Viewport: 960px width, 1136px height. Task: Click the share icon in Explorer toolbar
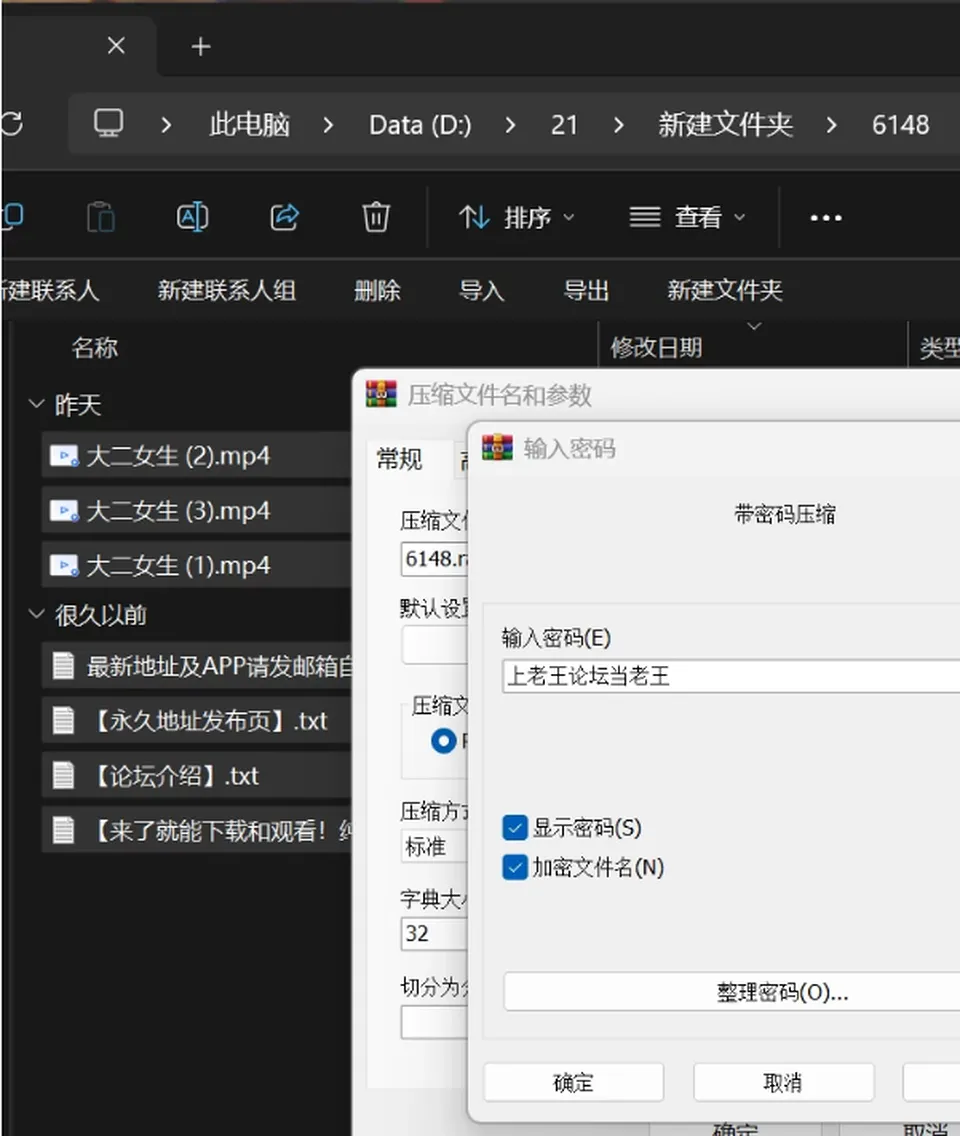pyautogui.click(x=284, y=217)
